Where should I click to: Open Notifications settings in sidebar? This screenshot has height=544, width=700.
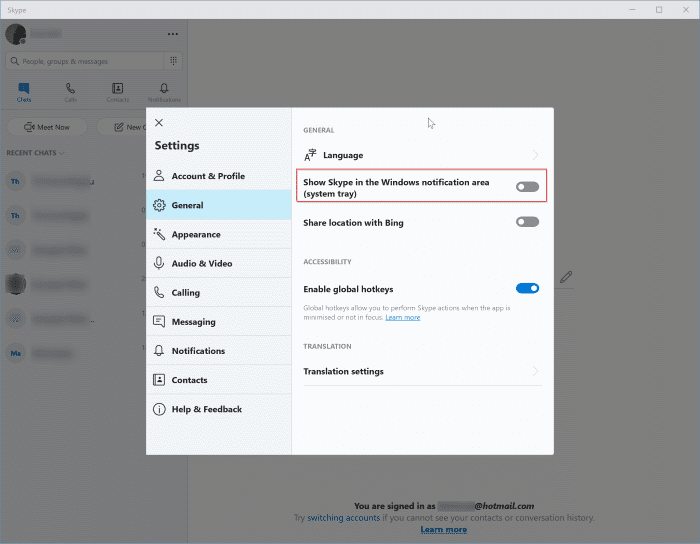pos(219,351)
